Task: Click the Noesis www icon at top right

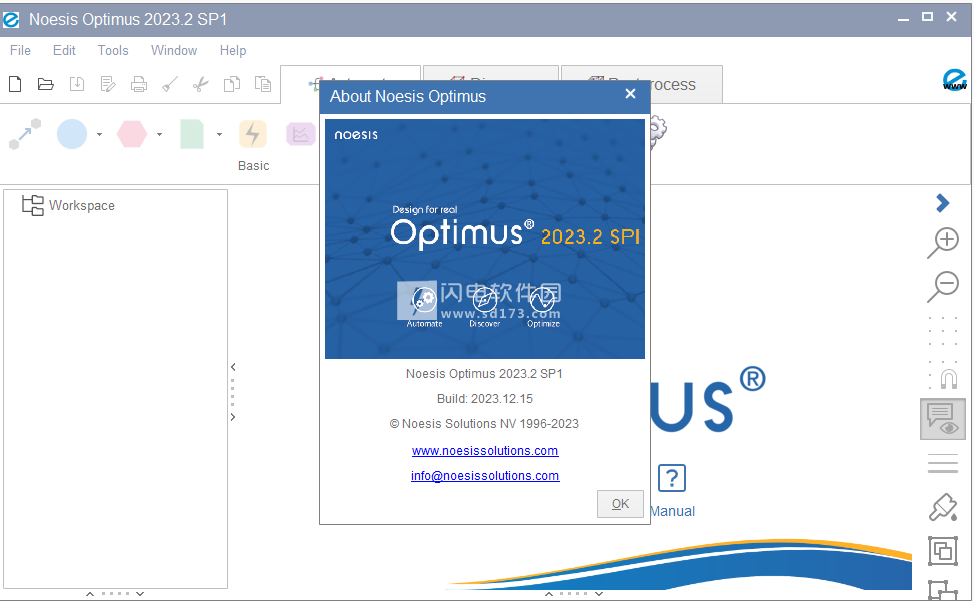Action: [x=954, y=80]
